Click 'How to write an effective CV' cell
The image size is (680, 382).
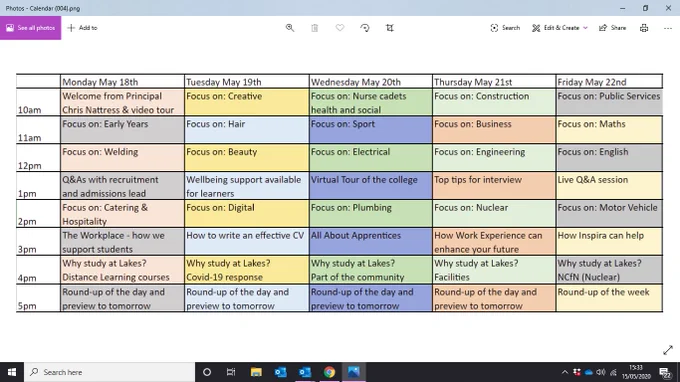(246, 242)
